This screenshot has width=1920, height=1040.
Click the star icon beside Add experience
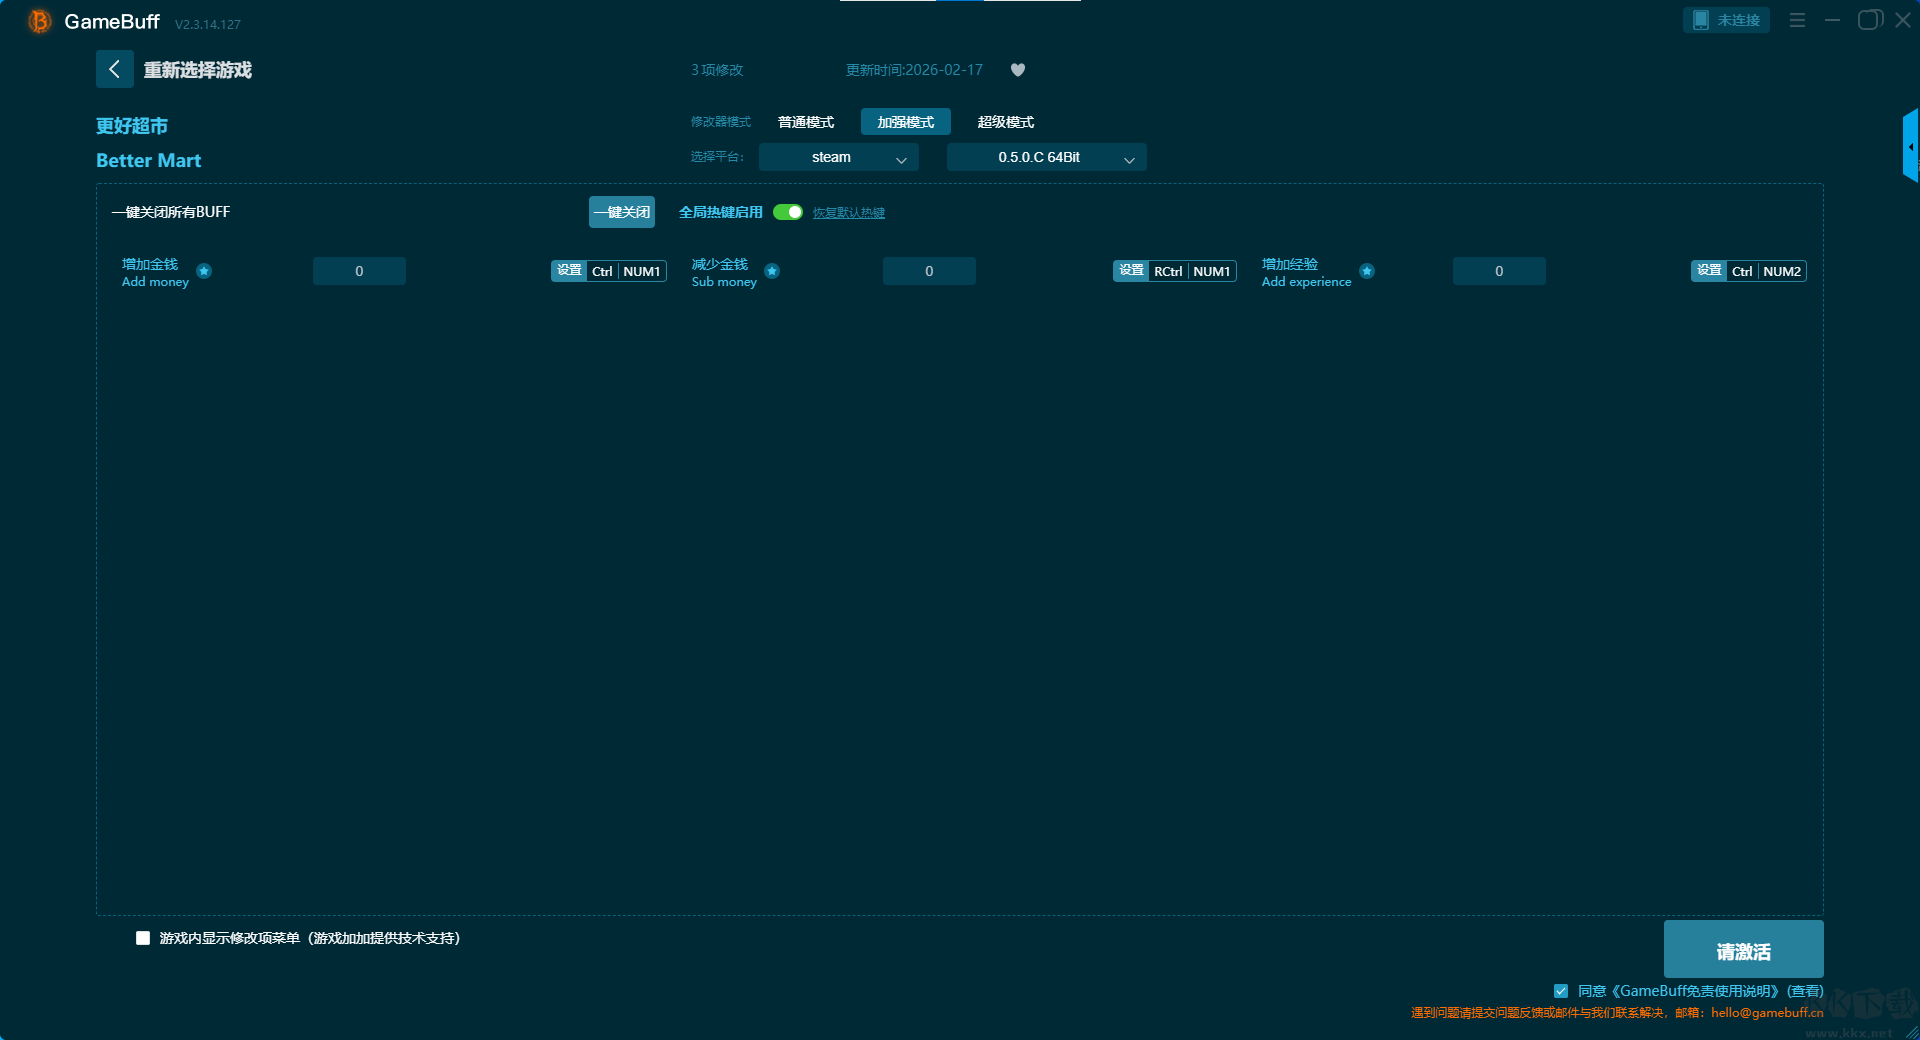(x=1367, y=271)
